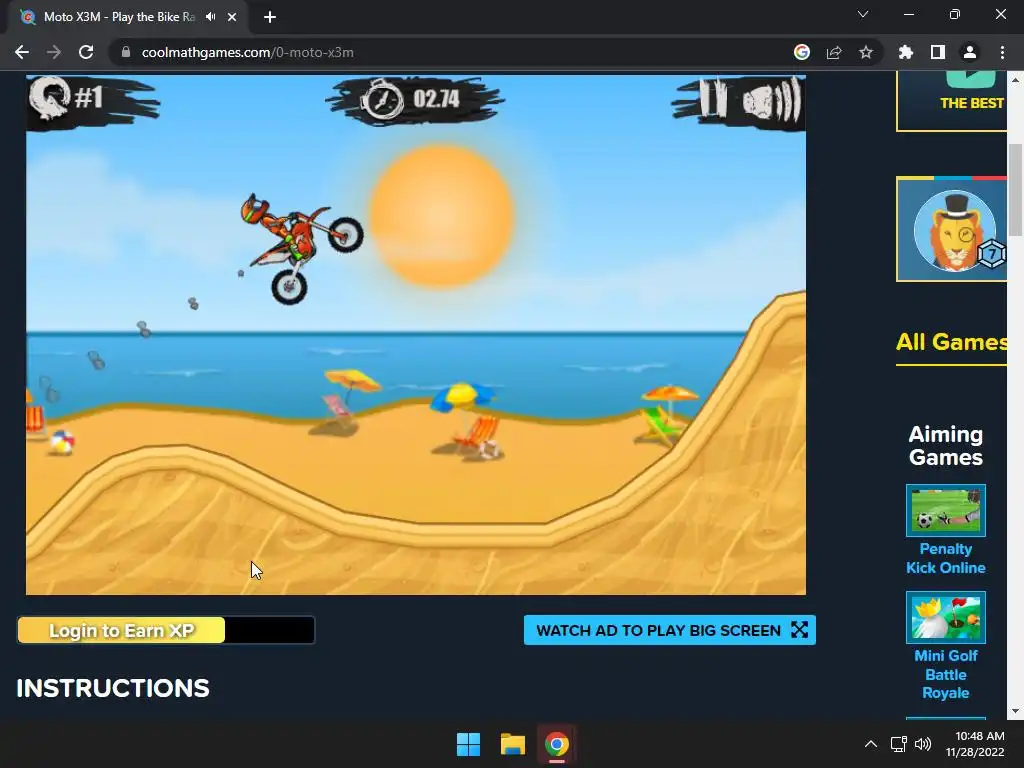Click scrollbar down arrow
The image size is (1024, 768).
coord(1015,711)
